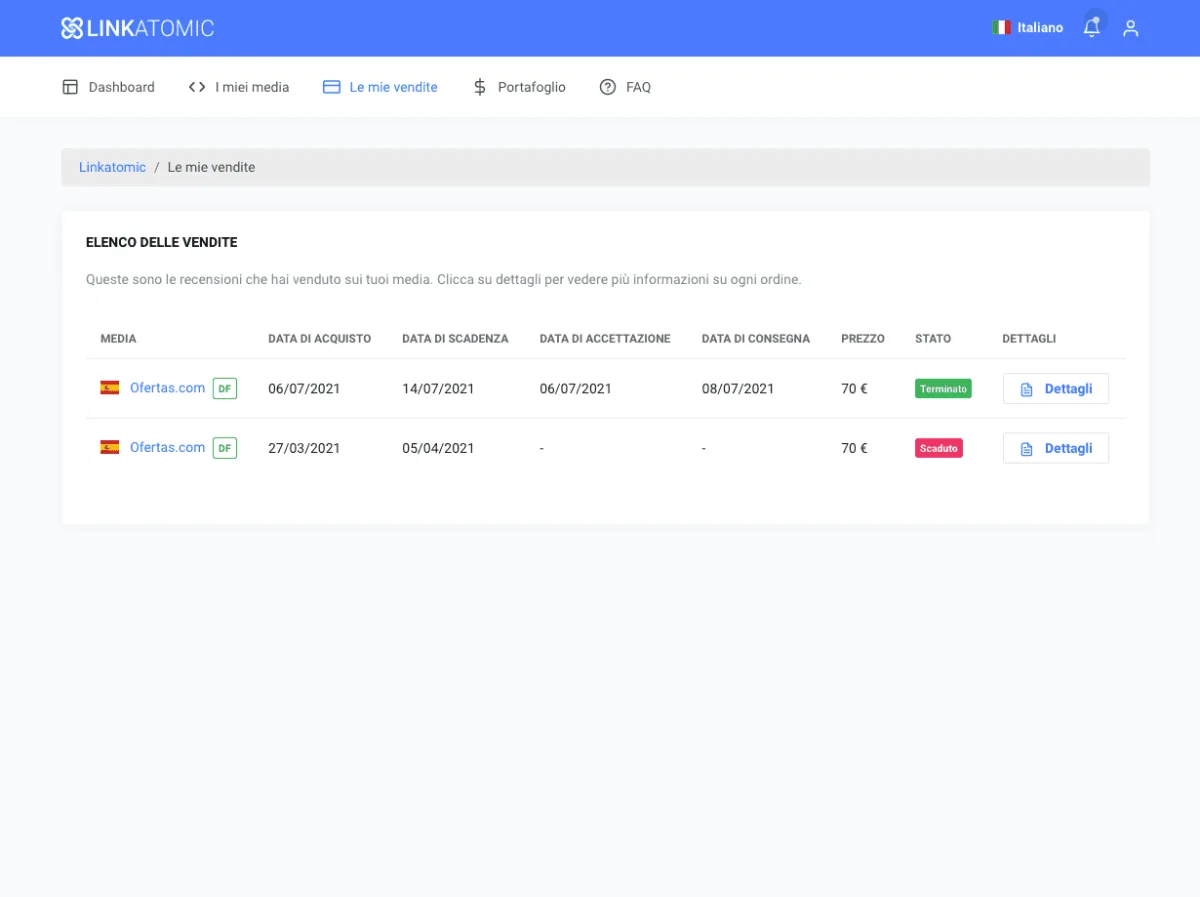Click the Linkatomic breadcrumb link
Image resolution: width=1200 pixels, height=897 pixels.
112,167
